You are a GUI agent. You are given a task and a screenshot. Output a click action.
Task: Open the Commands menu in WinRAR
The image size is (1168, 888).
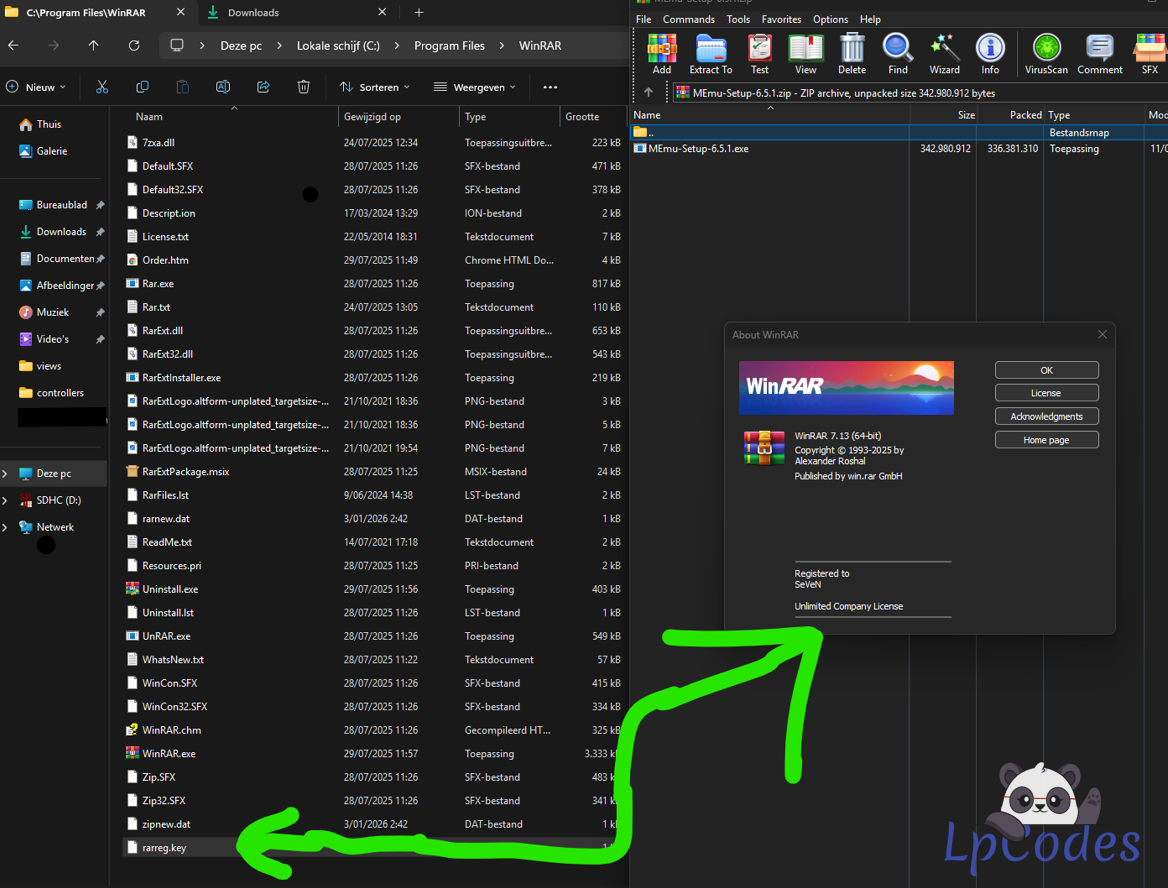(688, 19)
